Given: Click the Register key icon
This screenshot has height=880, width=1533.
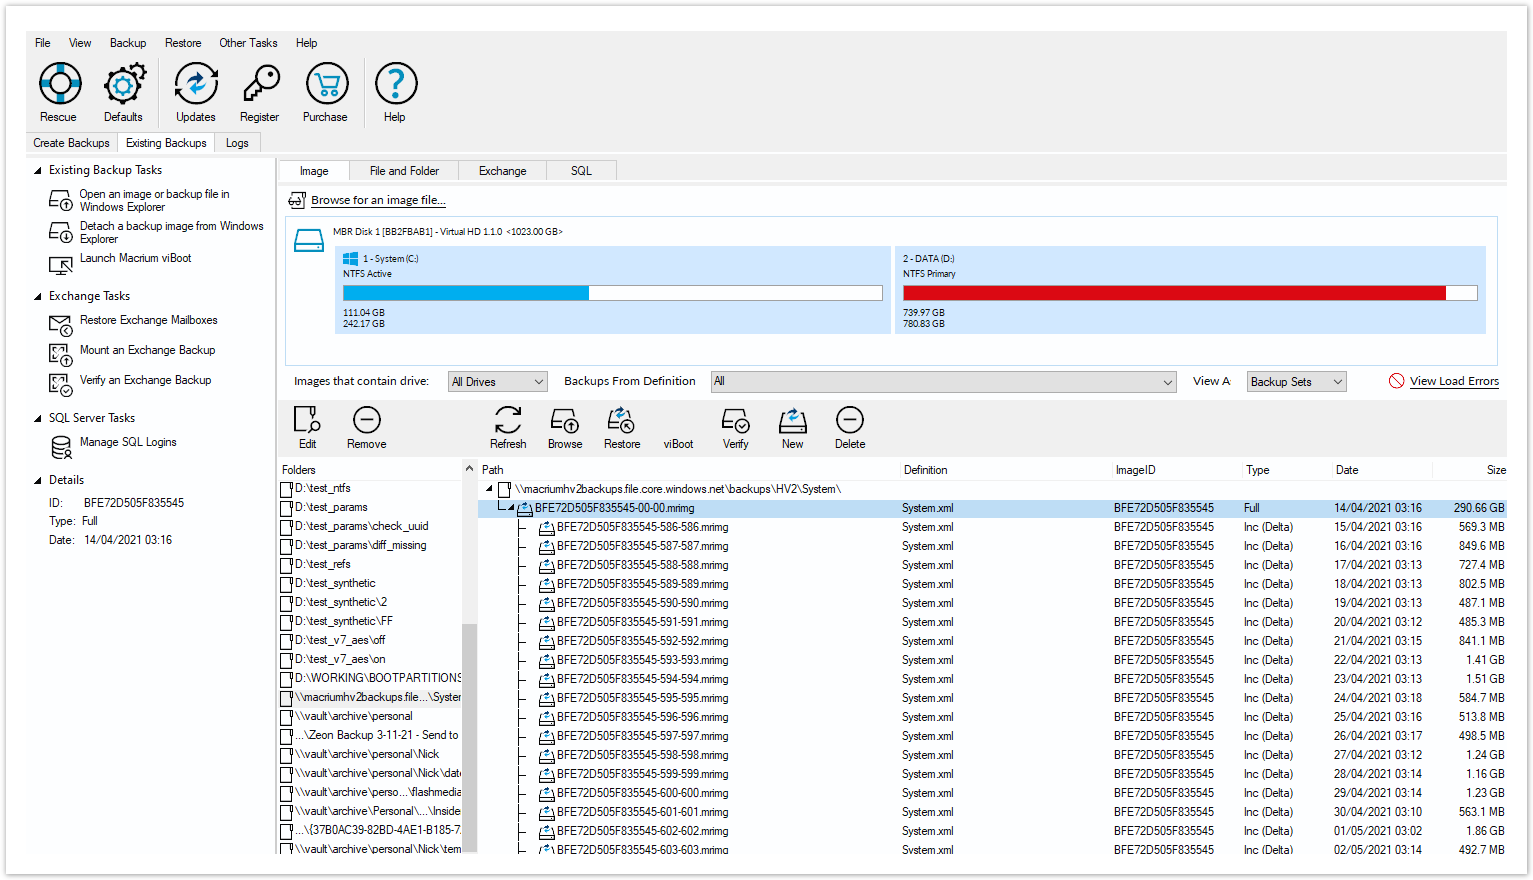Looking at the screenshot, I should point(260,84).
